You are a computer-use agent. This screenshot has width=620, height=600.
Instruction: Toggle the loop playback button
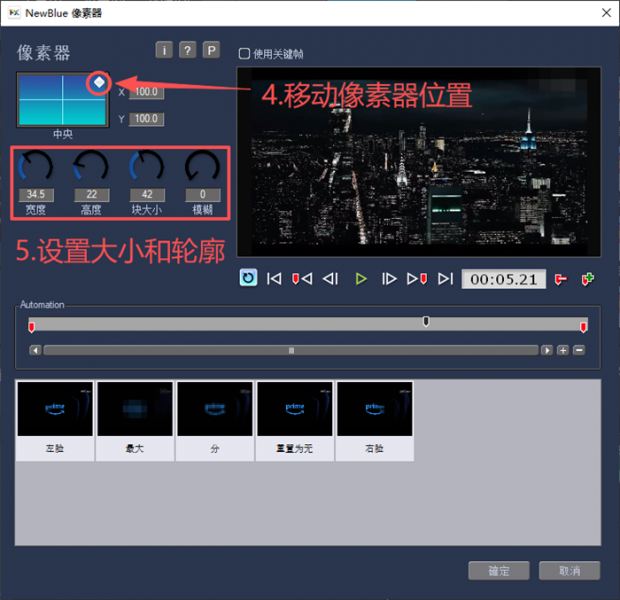coord(248,278)
